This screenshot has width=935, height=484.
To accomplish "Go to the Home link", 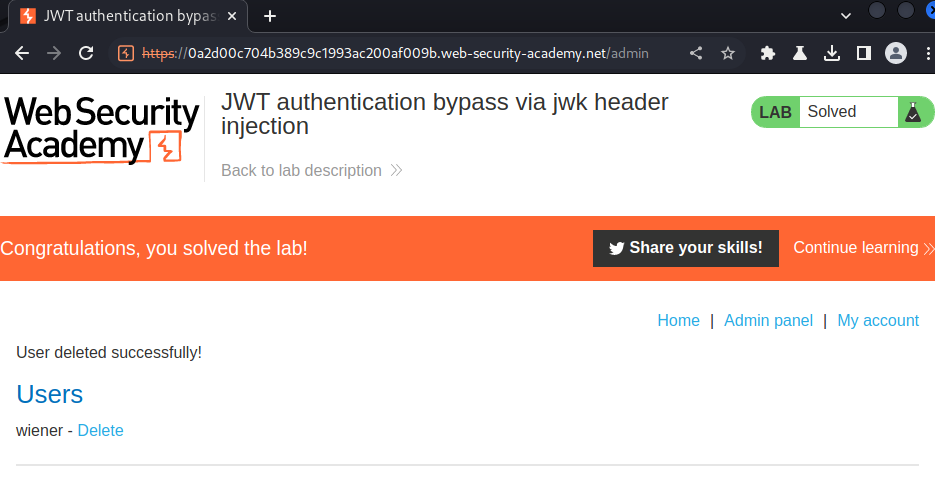I will coord(678,321).
